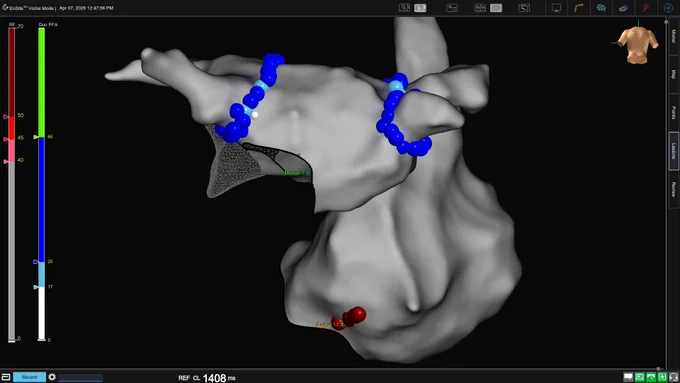This screenshot has width=680, height=383.
Task: Select the highlighted pointer layout icon
Action: 420,8
